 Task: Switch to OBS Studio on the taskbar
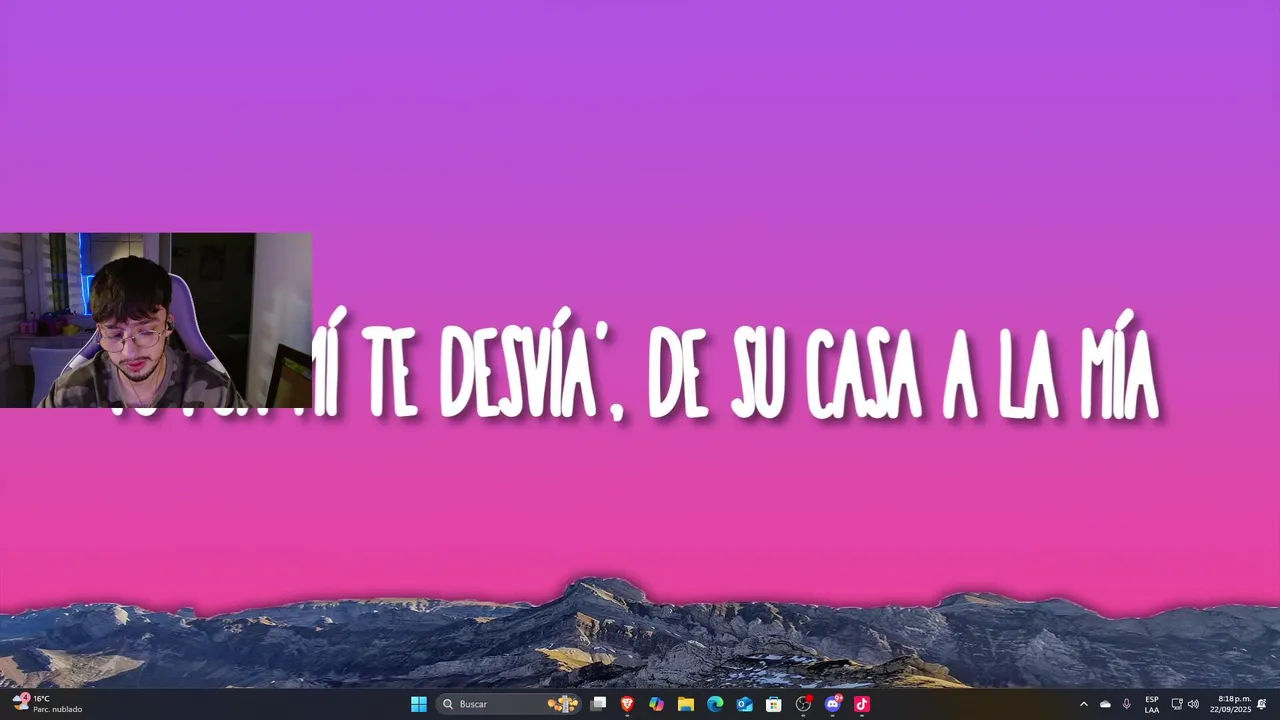click(x=803, y=704)
